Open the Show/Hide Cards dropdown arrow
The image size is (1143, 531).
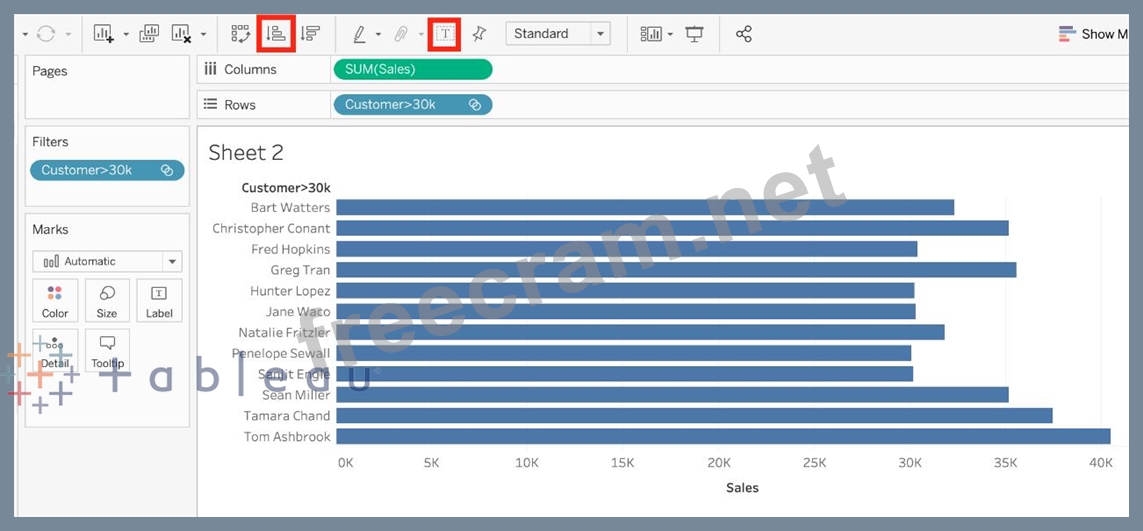point(670,34)
